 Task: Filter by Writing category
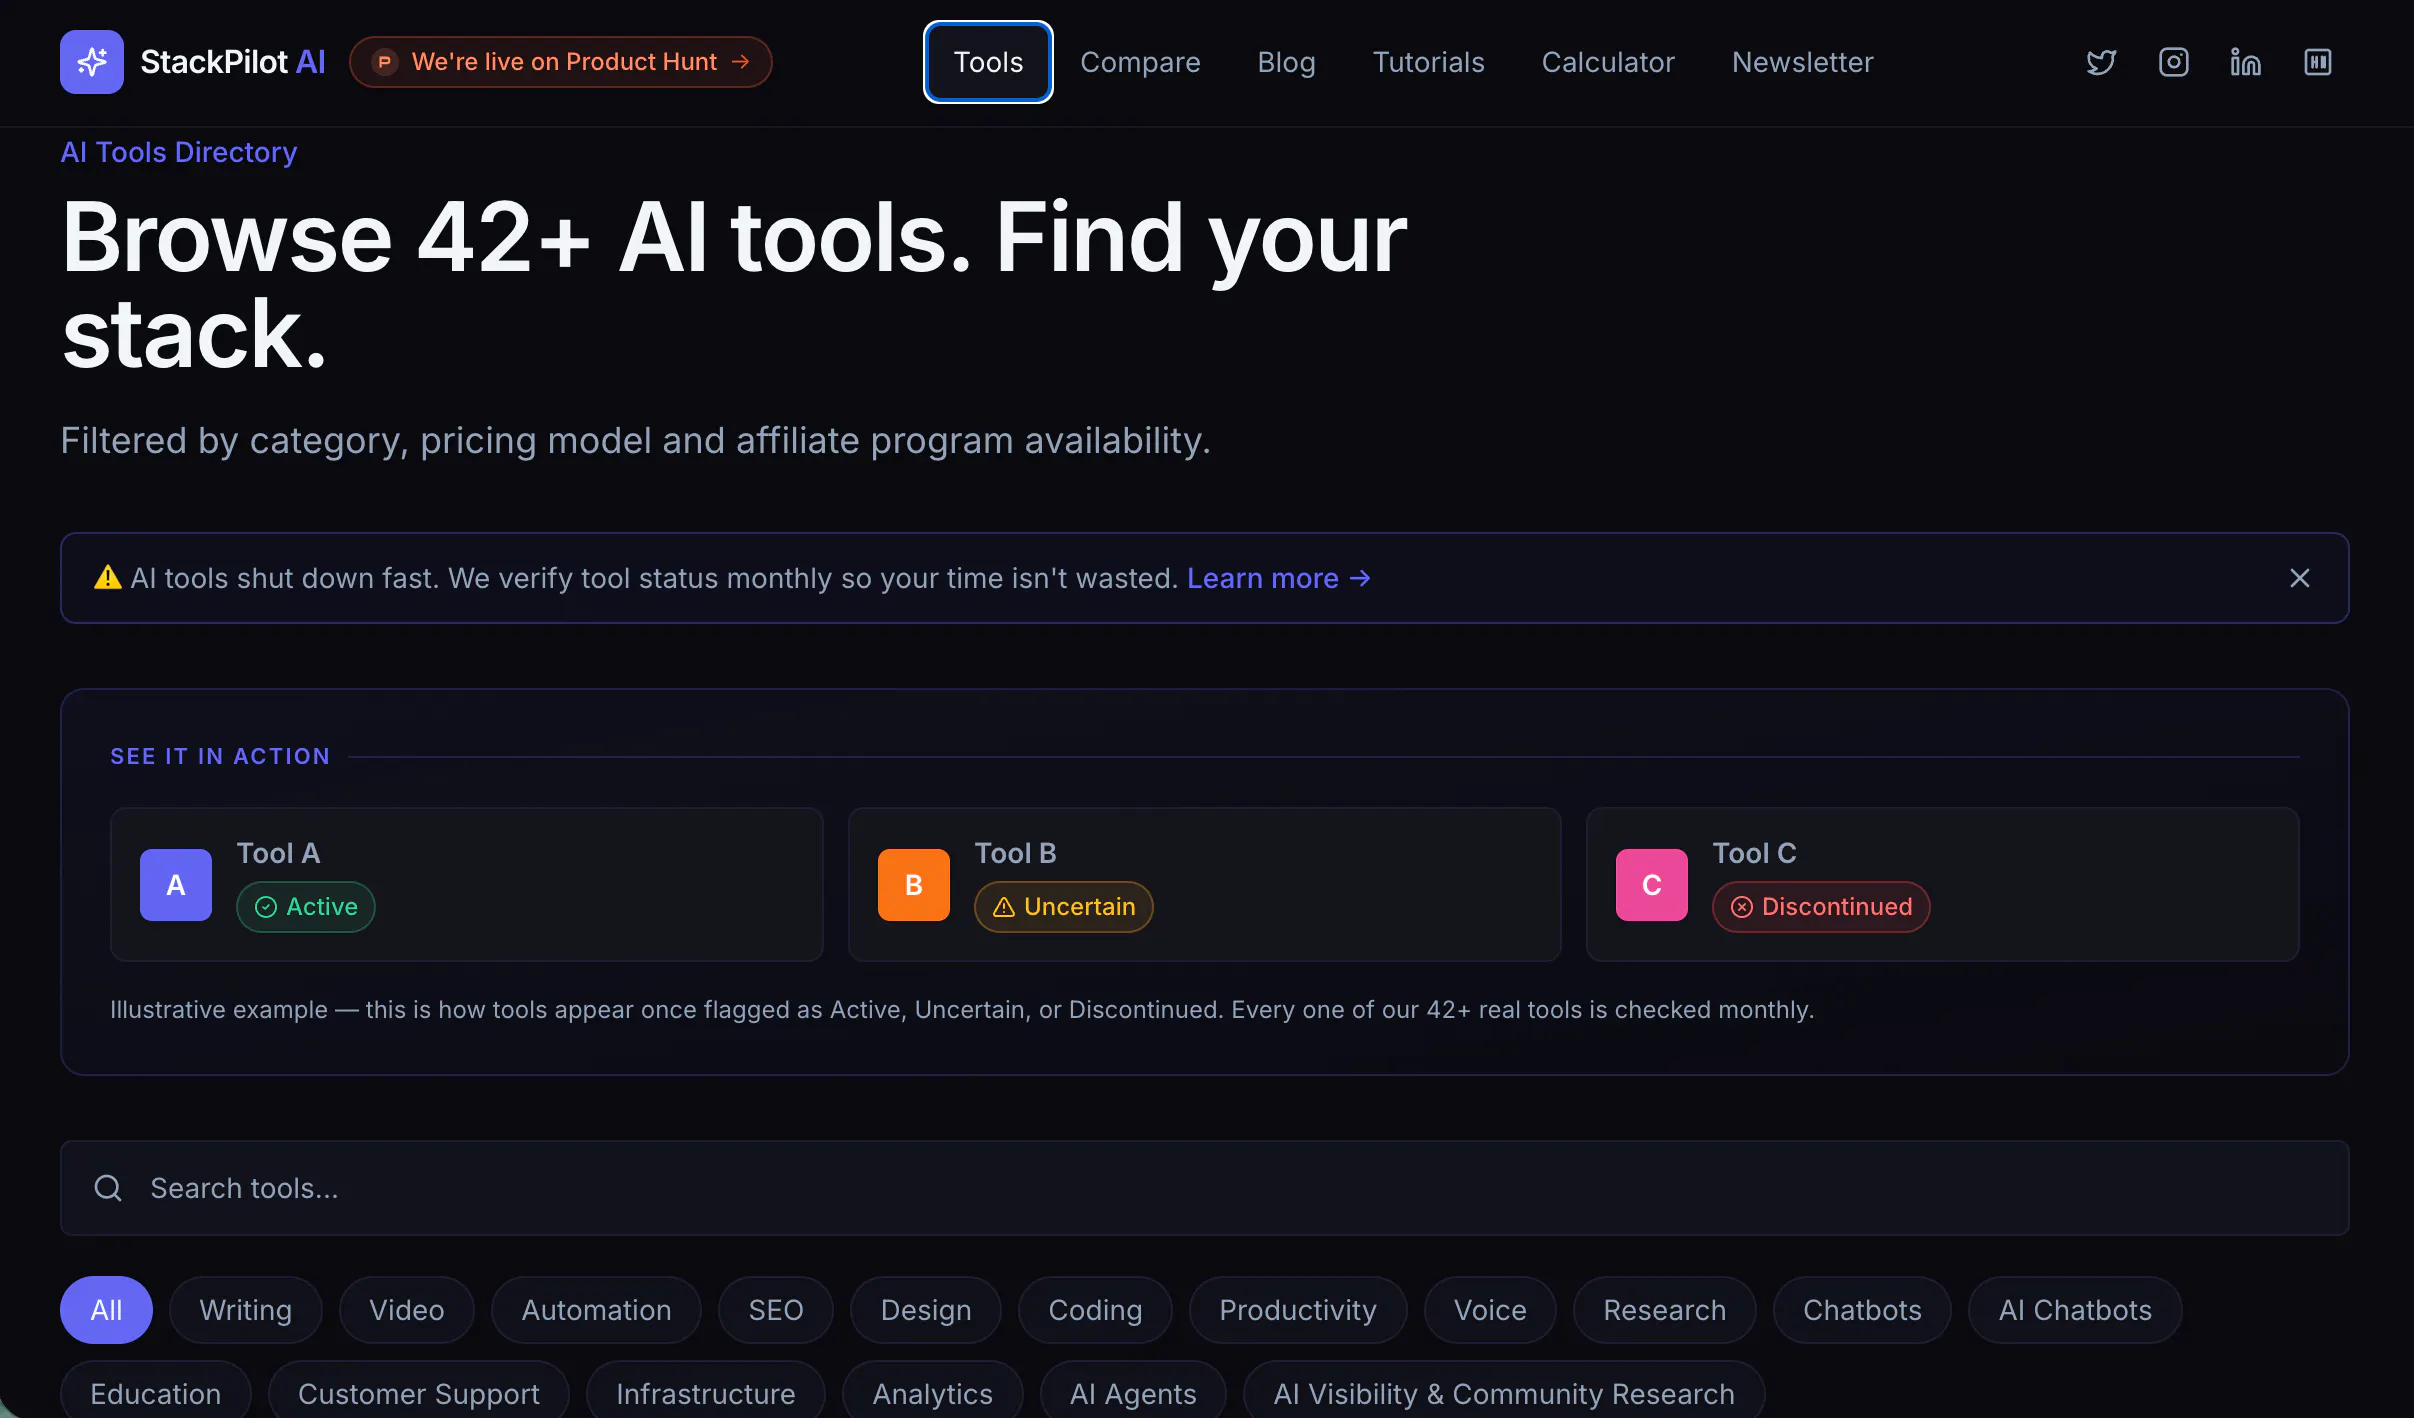coord(246,1310)
